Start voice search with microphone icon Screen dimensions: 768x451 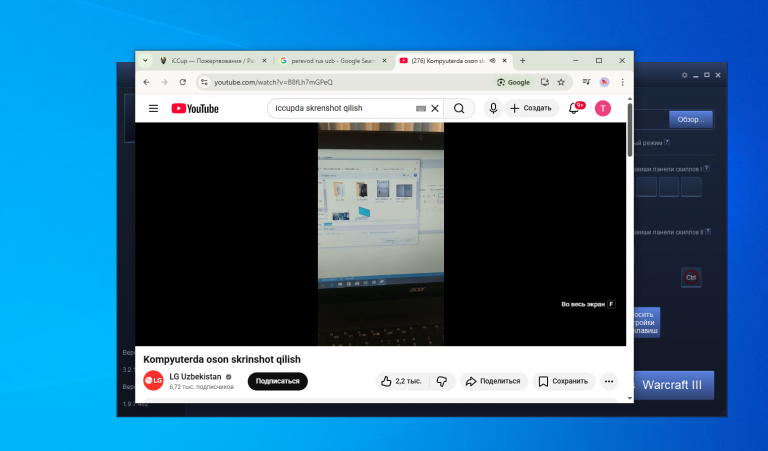493,108
